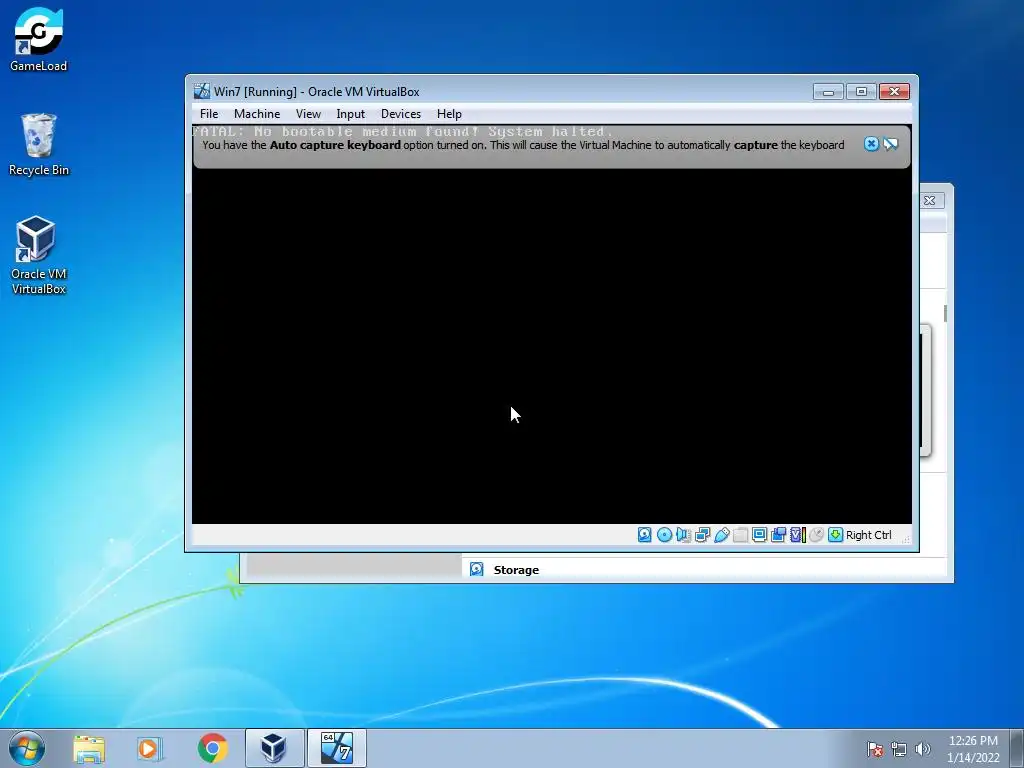Close the Win7 Running VM window
This screenshot has width=1024, height=768.
895,91
